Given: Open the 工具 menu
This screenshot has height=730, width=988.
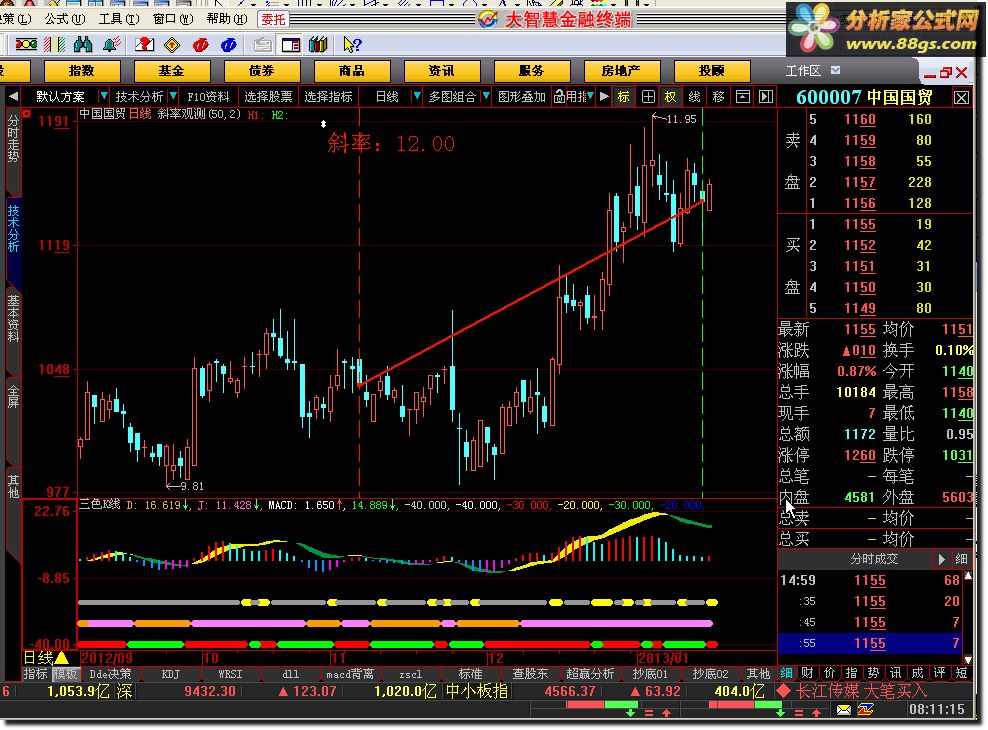Looking at the screenshot, I should pyautogui.click(x=118, y=19).
